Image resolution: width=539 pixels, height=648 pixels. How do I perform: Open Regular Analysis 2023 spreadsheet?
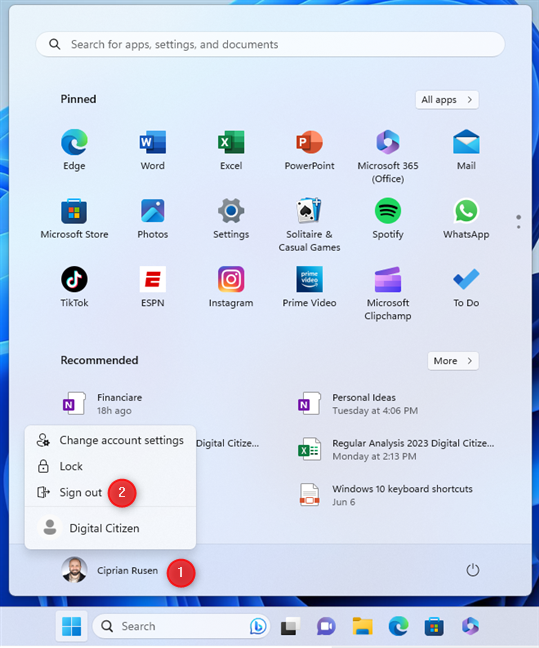click(396, 450)
